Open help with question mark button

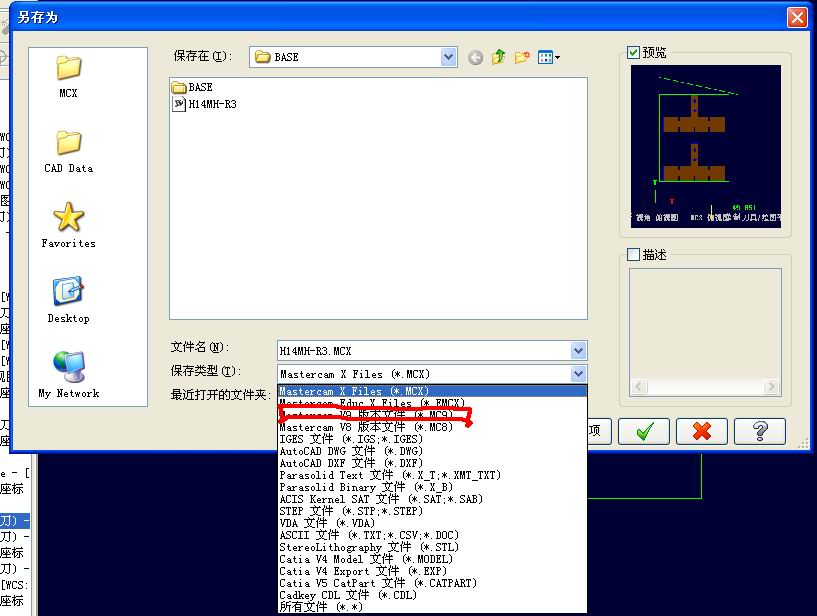click(760, 431)
